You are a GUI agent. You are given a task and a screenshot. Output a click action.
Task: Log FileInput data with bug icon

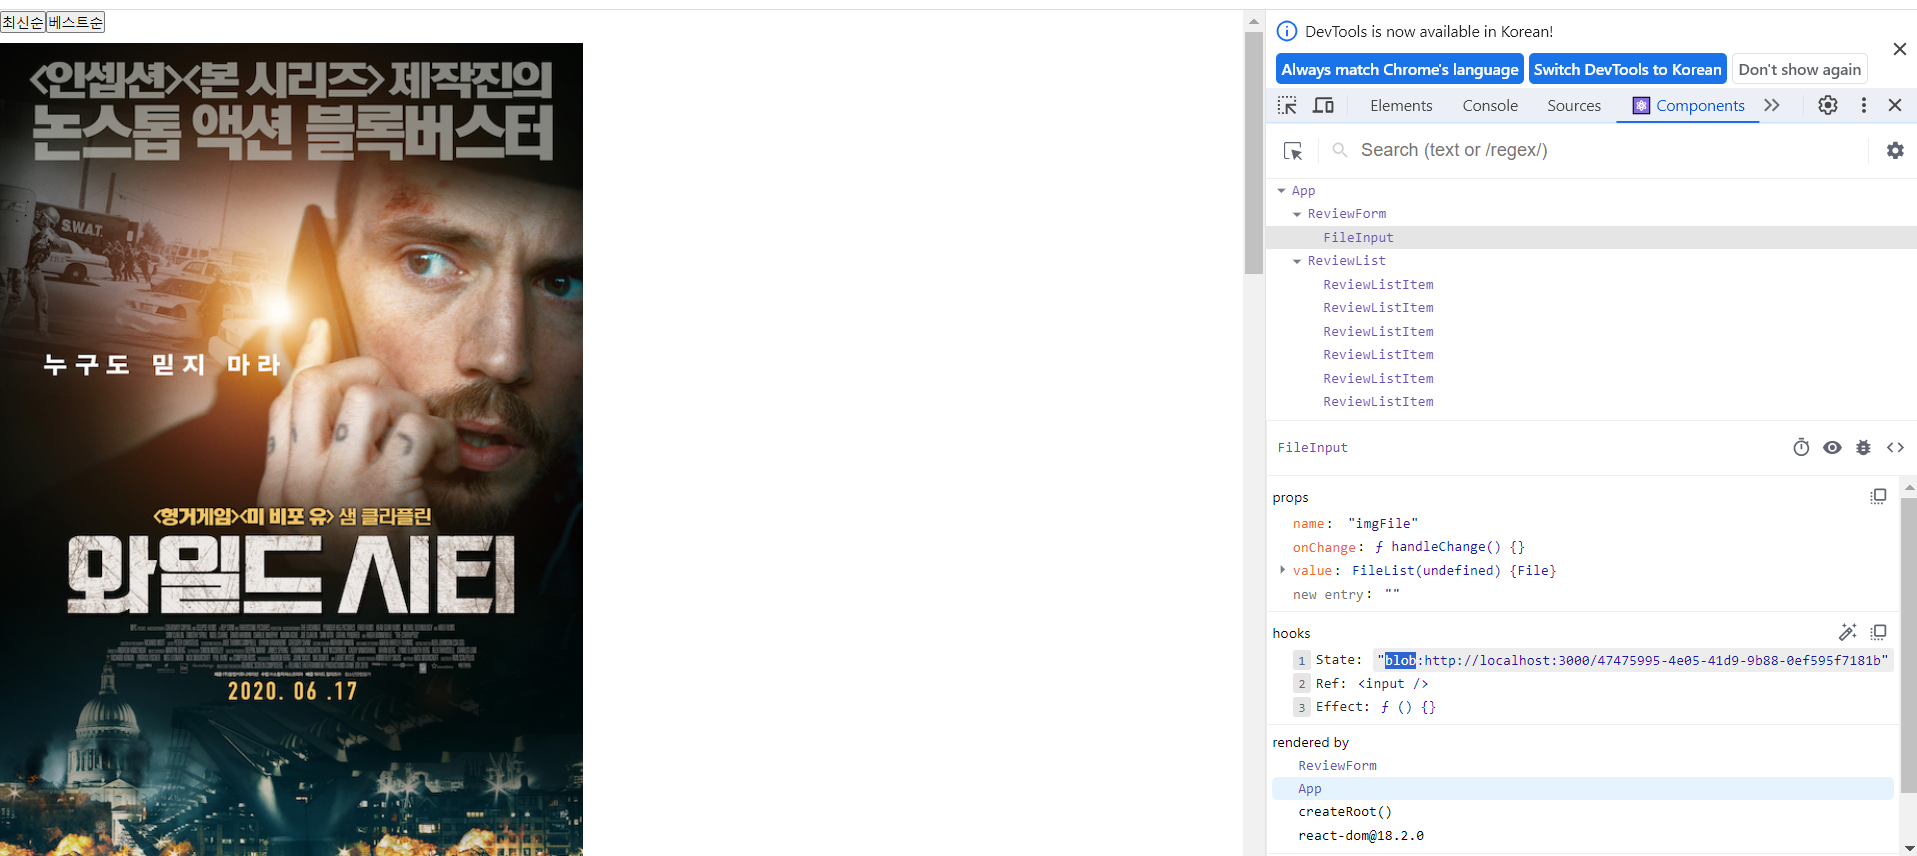(x=1863, y=447)
